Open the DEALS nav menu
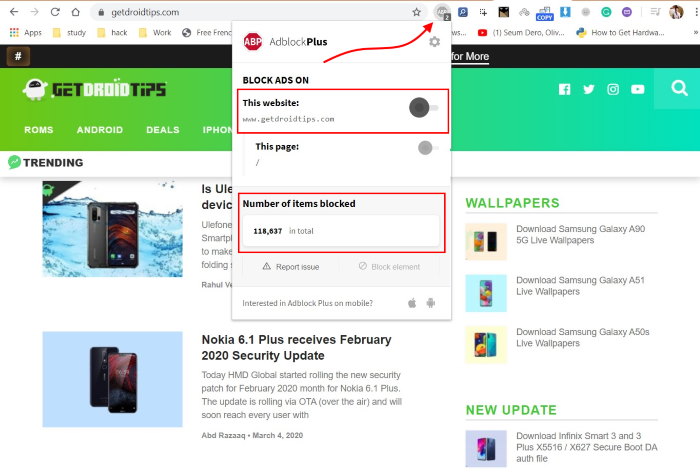This screenshot has height=473, width=700. point(162,130)
